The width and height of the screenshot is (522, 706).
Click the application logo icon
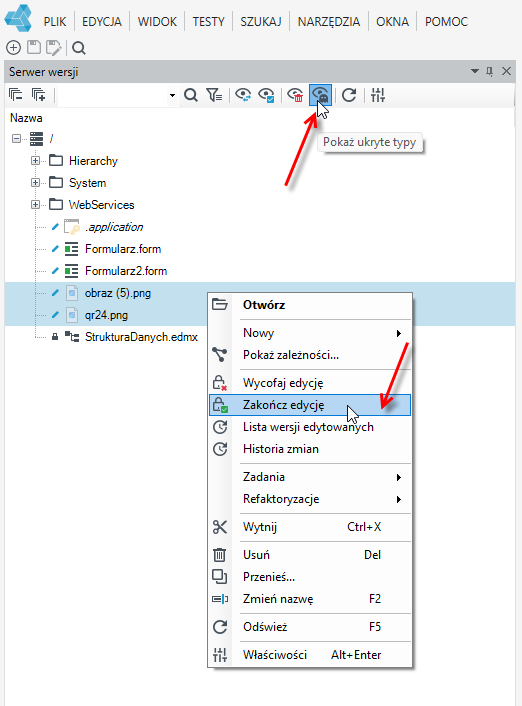pyautogui.click(x=18, y=18)
